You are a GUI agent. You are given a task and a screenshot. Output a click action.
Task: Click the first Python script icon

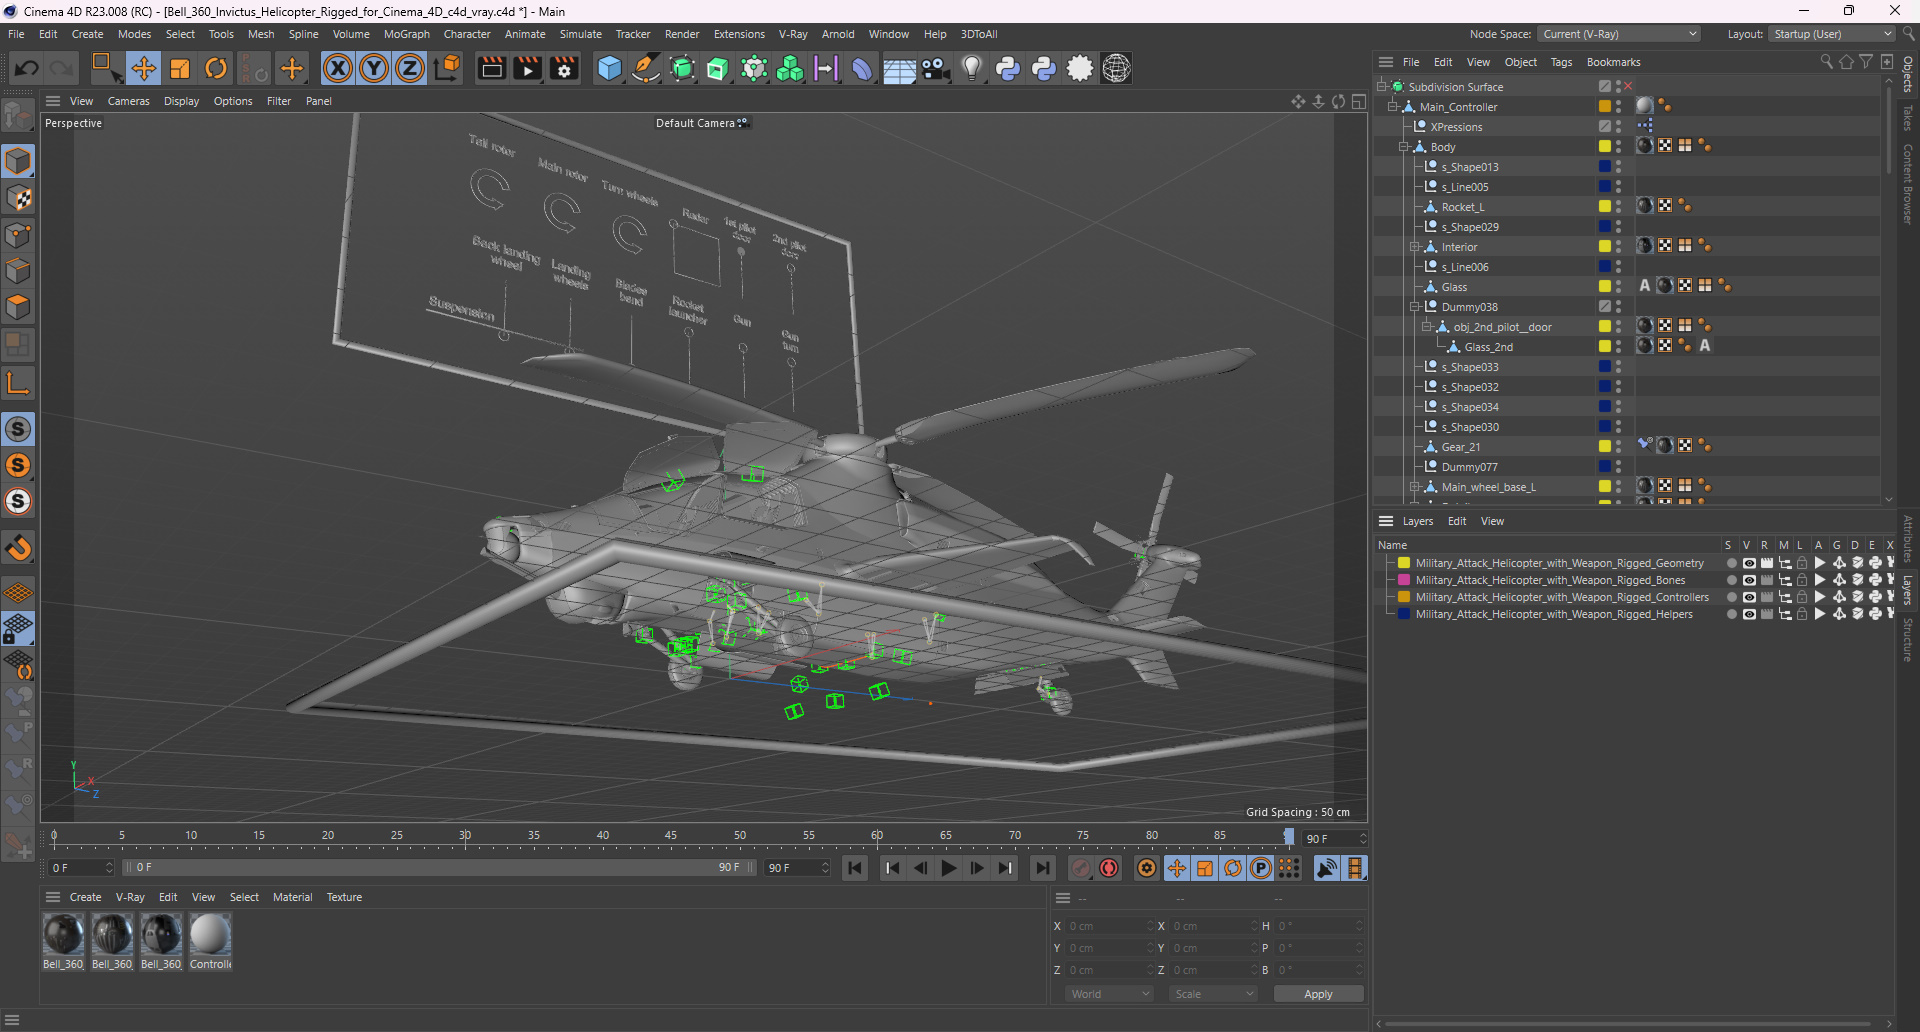1008,68
